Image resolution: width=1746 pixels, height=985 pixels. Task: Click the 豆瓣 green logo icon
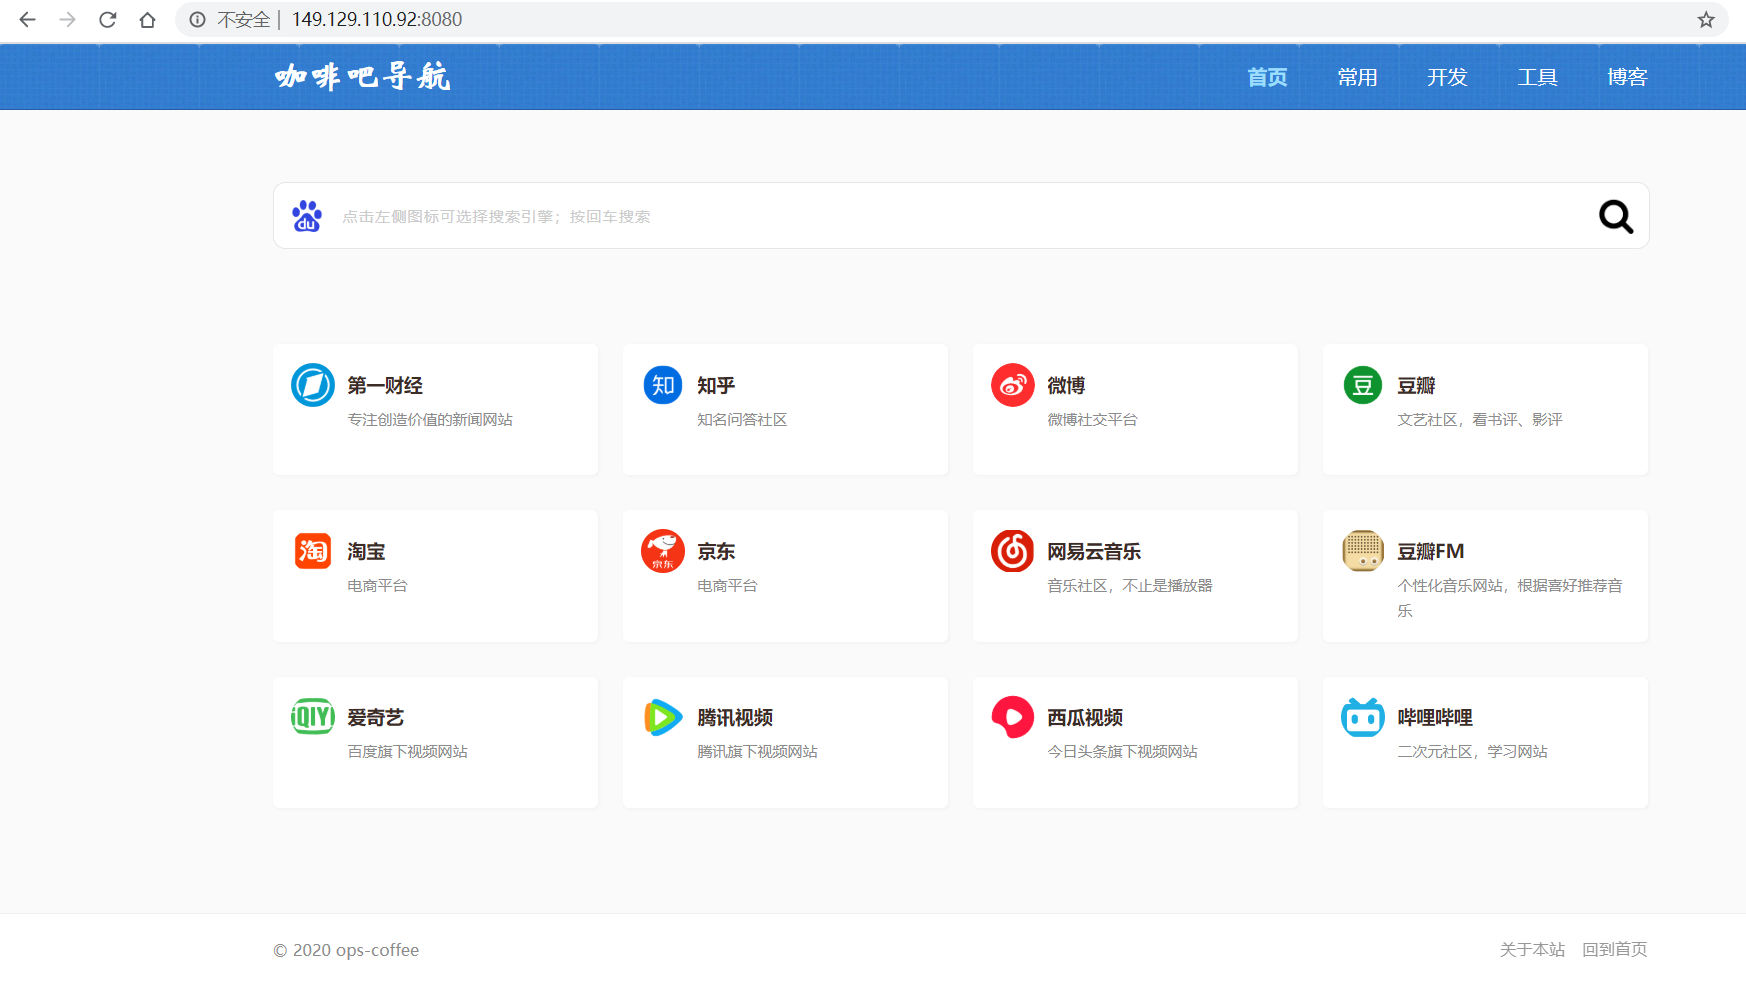1363,385
